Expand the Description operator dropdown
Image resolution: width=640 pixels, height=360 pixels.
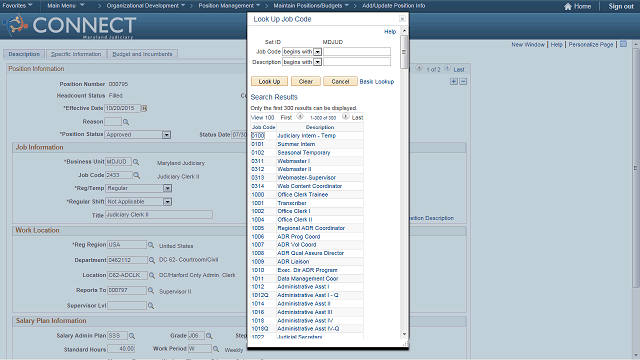tap(317, 62)
